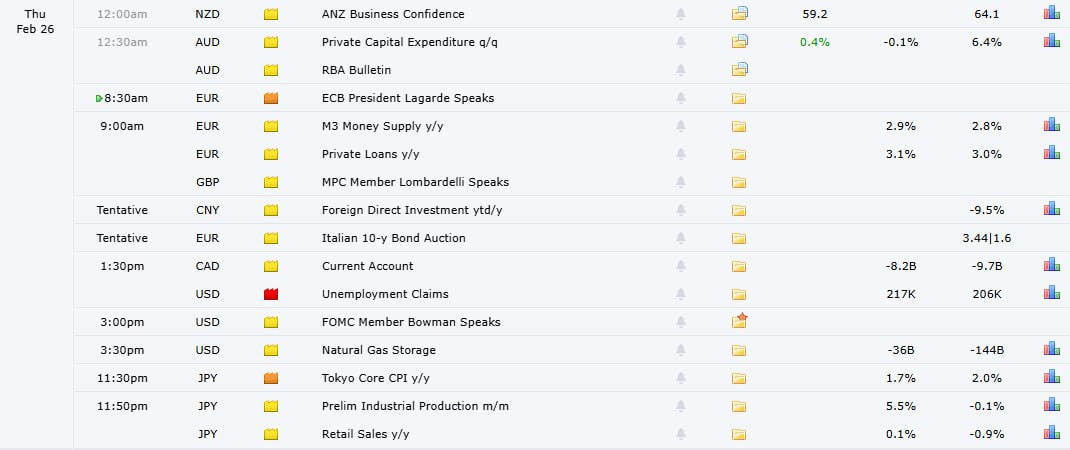Click the Thu Feb 26 date cell
The width and height of the screenshot is (1070, 450).
tap(36, 21)
